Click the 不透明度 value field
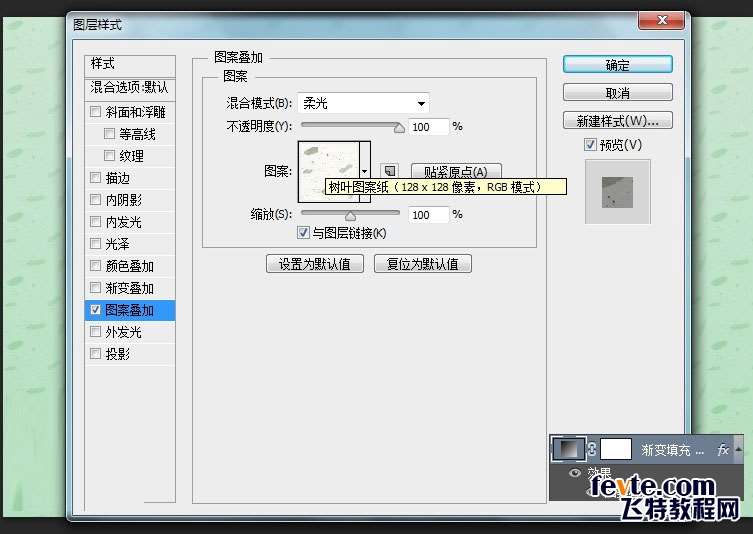The width and height of the screenshot is (753, 534). click(428, 127)
